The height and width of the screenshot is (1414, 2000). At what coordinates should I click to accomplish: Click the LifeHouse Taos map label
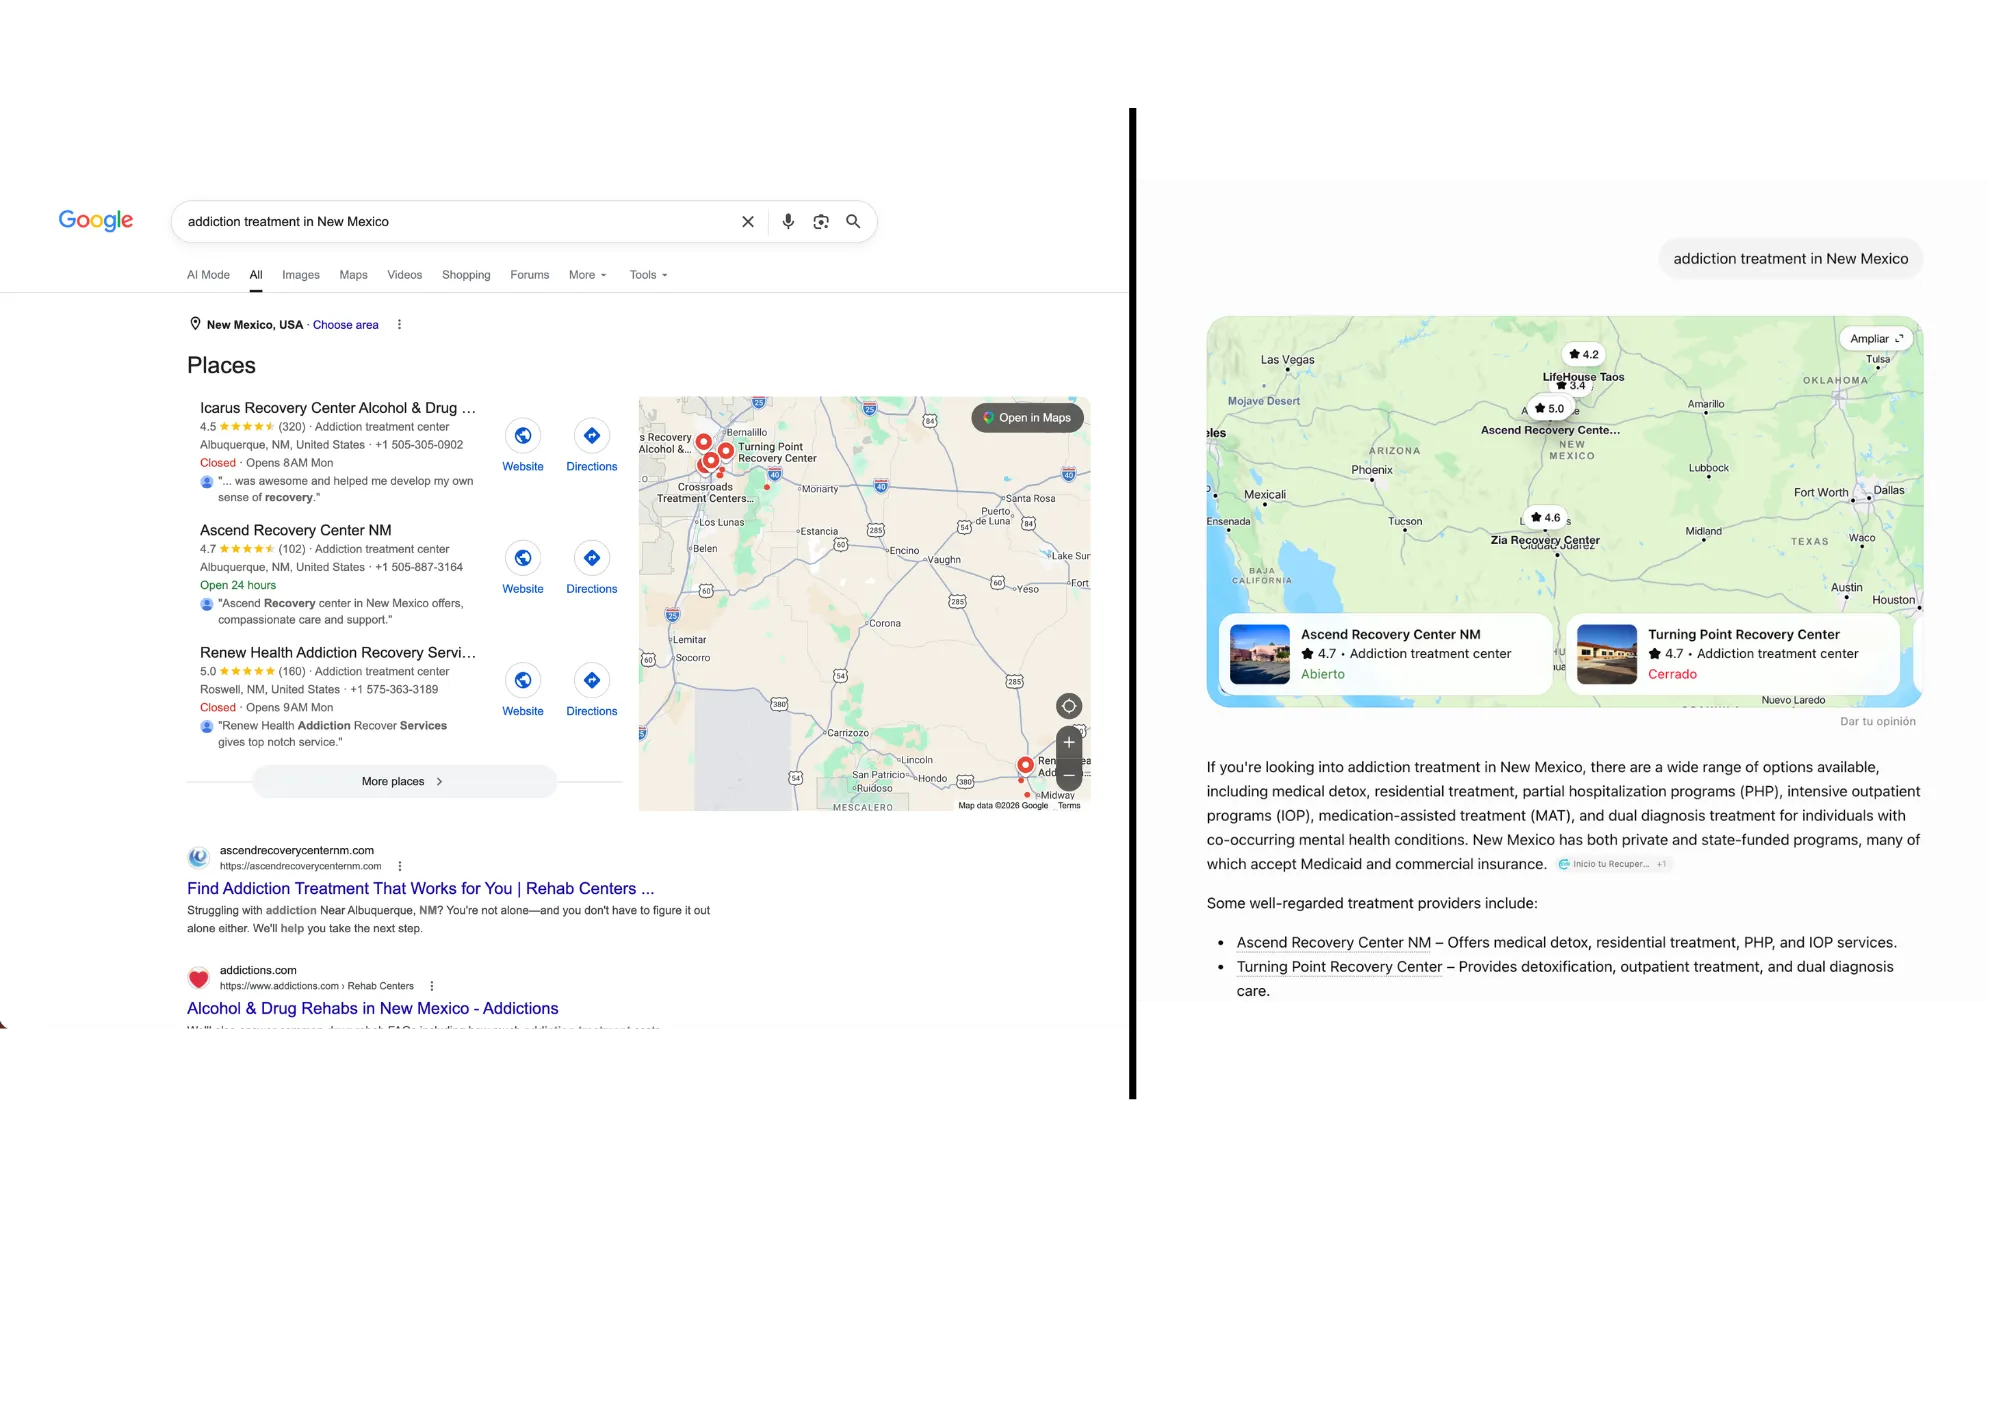[1583, 377]
